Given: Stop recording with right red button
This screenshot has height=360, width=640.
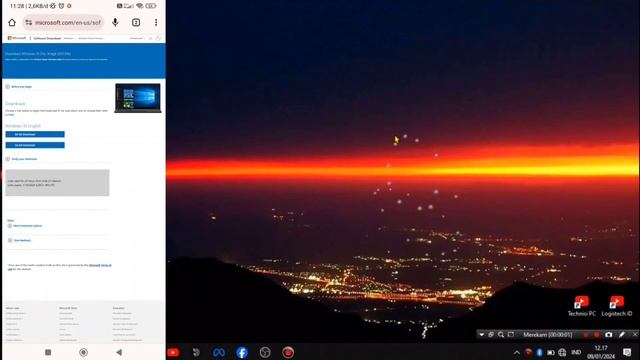Looking at the screenshot, I should 597,335.
